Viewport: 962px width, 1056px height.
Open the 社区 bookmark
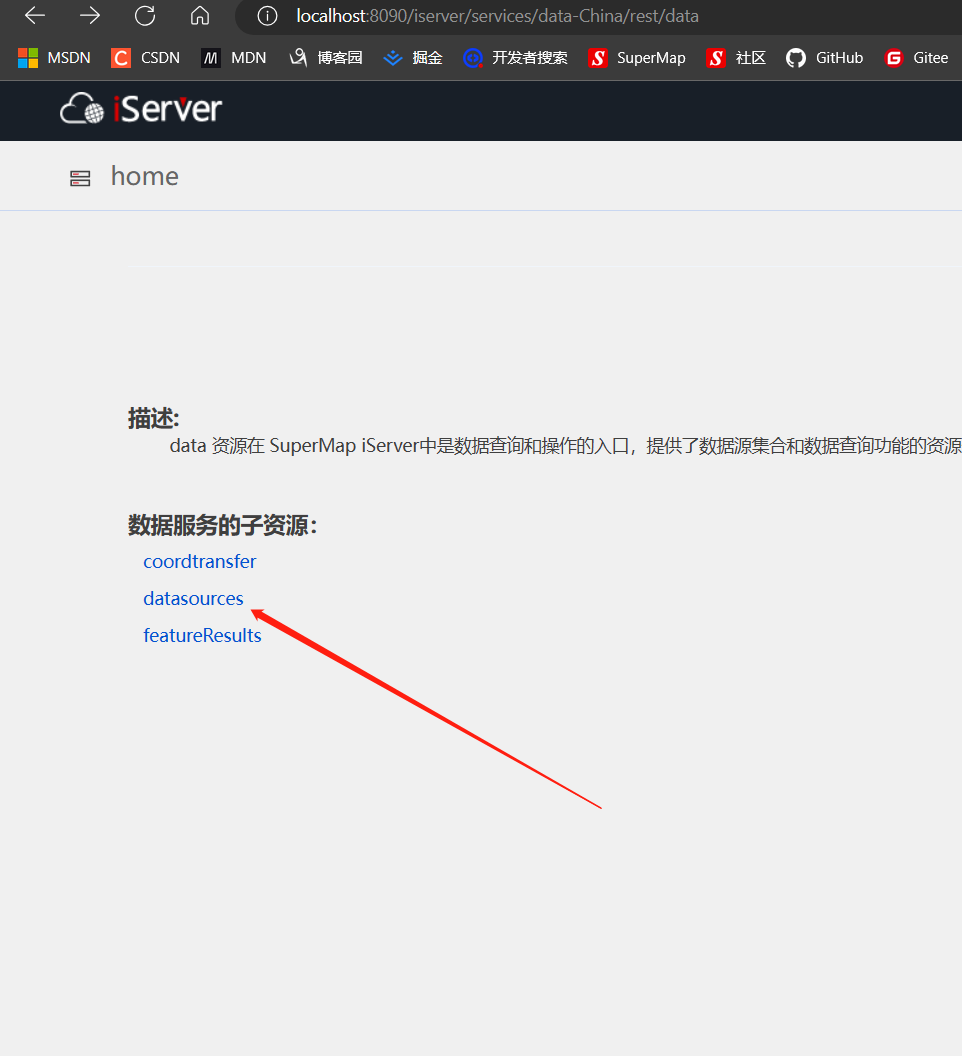pos(736,58)
